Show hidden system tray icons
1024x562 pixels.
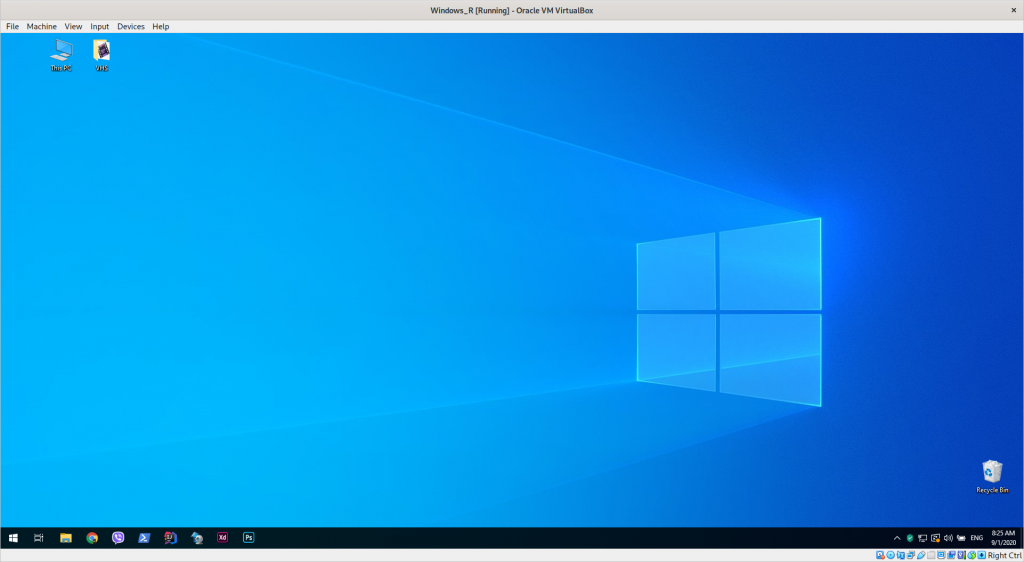[897, 538]
